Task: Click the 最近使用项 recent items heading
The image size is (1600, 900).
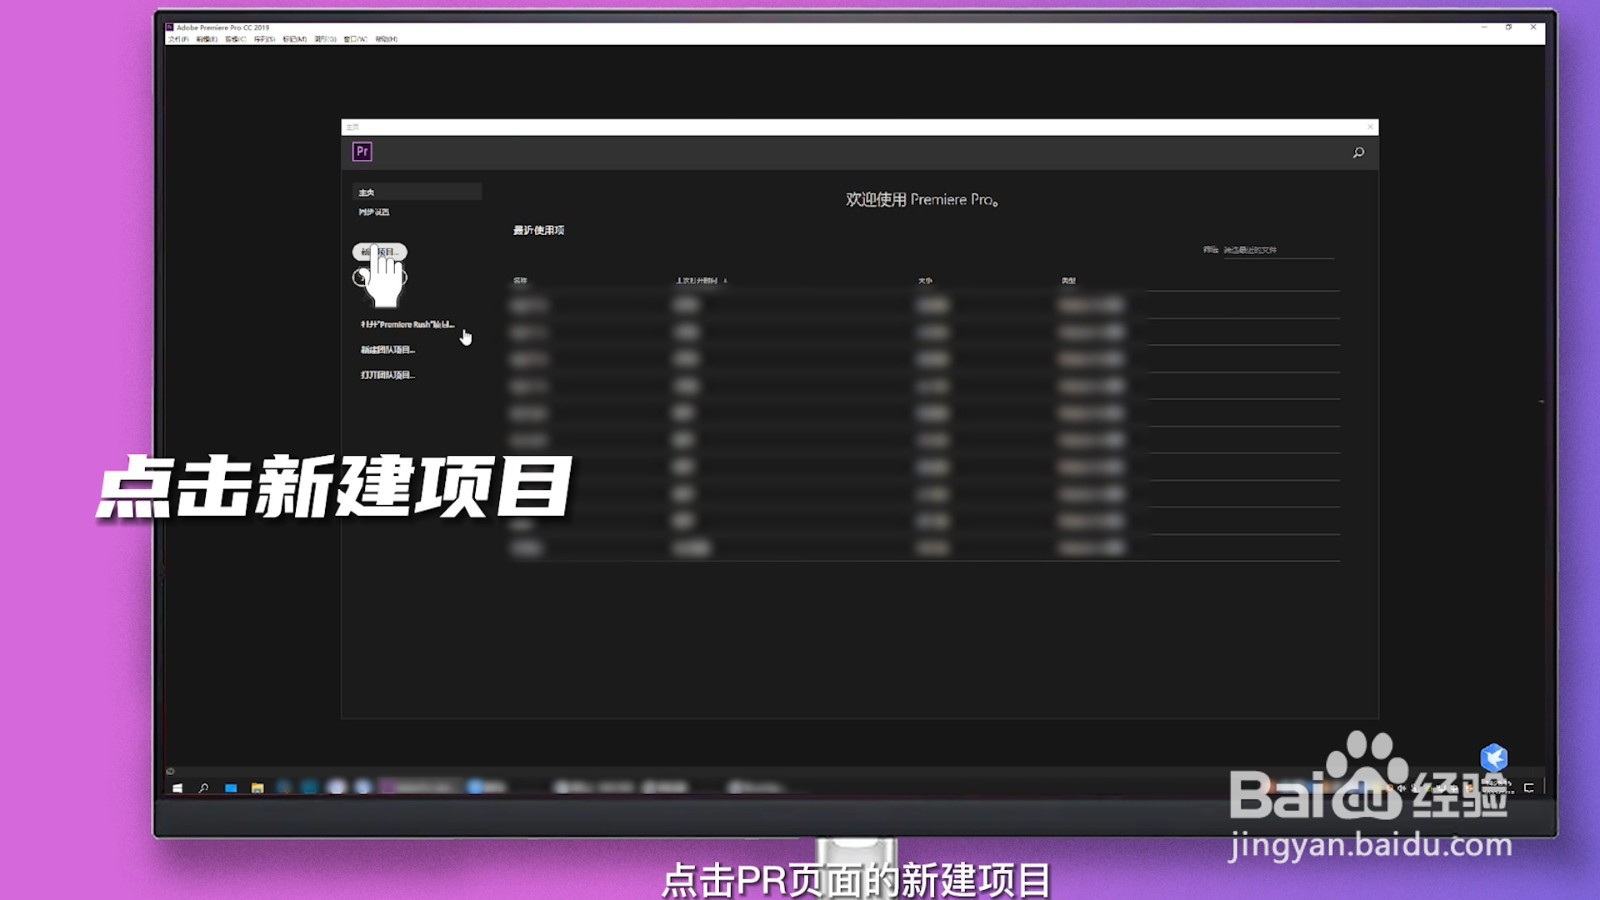Action: (539, 230)
